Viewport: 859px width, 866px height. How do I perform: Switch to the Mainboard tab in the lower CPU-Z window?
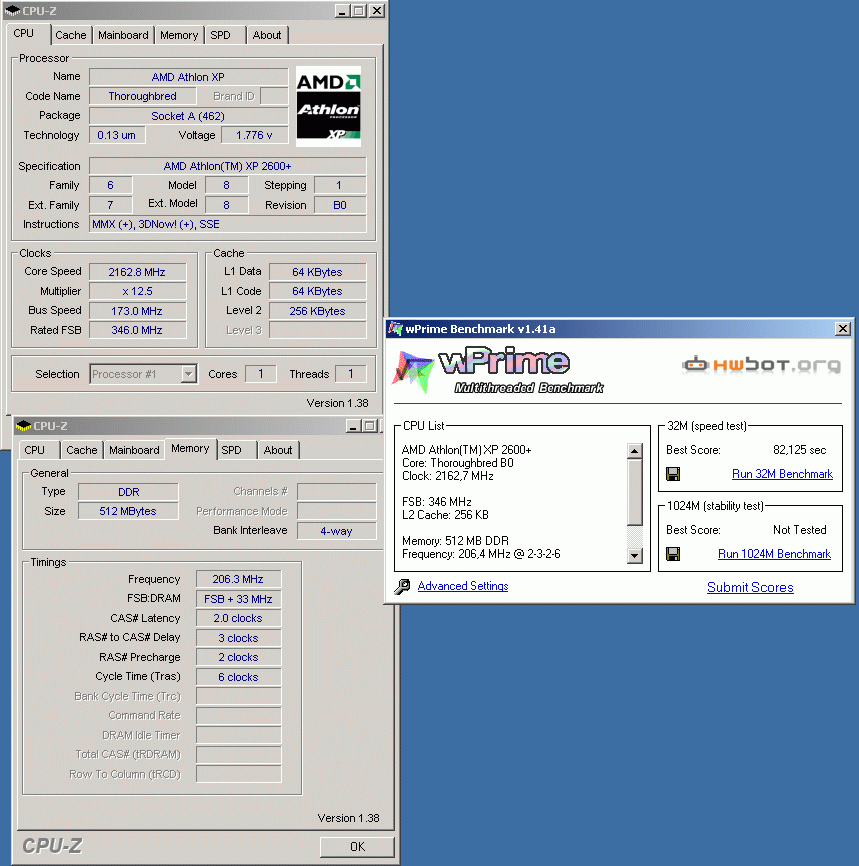click(x=134, y=450)
